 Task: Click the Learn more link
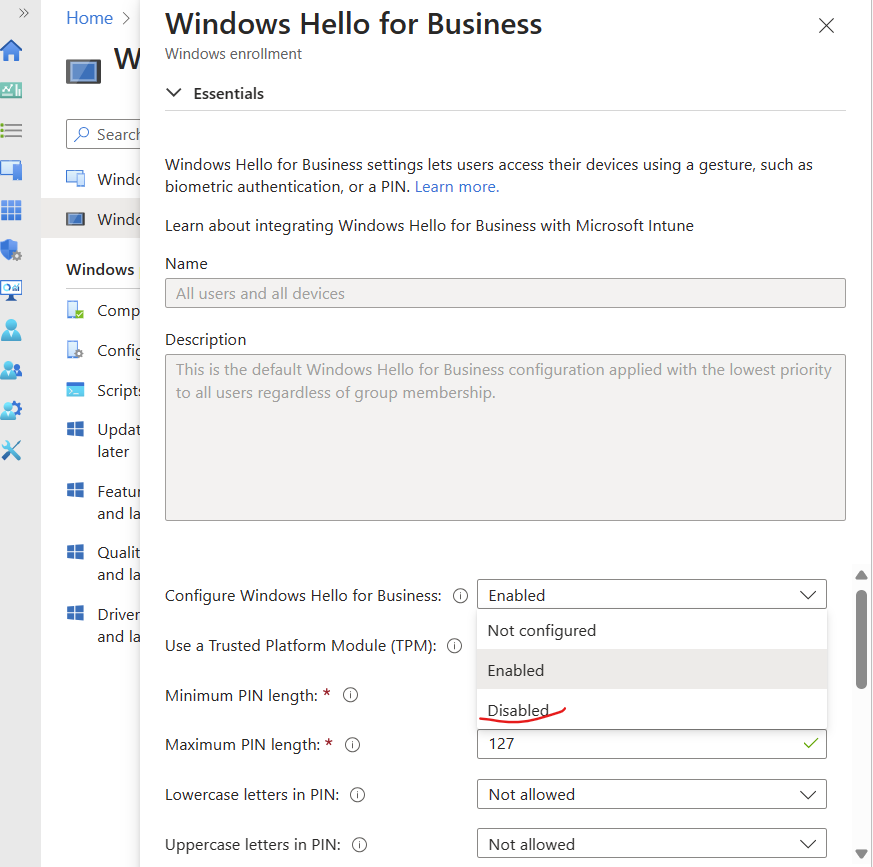pyautogui.click(x=457, y=187)
